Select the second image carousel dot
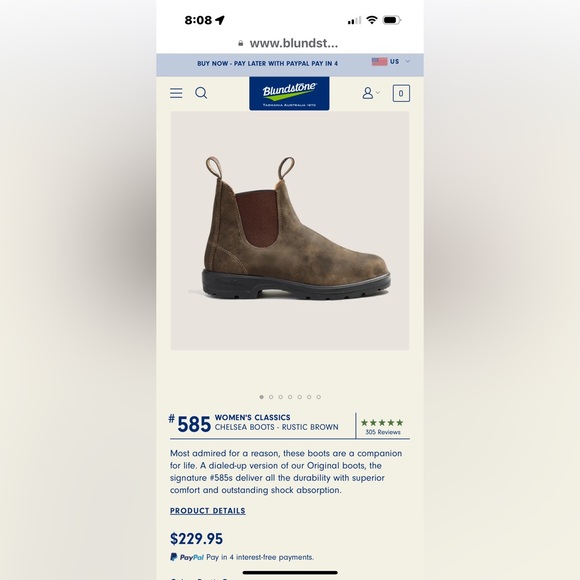Screen dimensions: 580x580 click(271, 397)
